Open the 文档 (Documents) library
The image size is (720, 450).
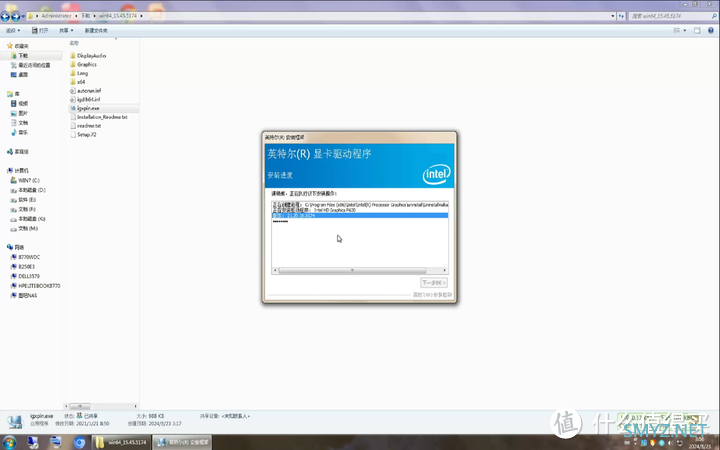click(19, 123)
